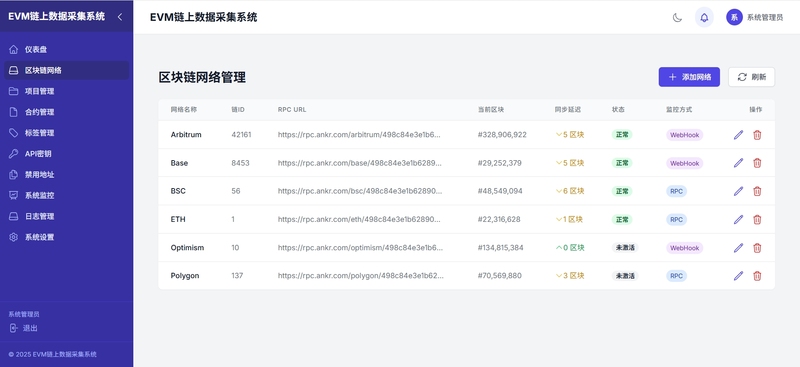Open 标签管理 in the sidebar

[x=66, y=133]
